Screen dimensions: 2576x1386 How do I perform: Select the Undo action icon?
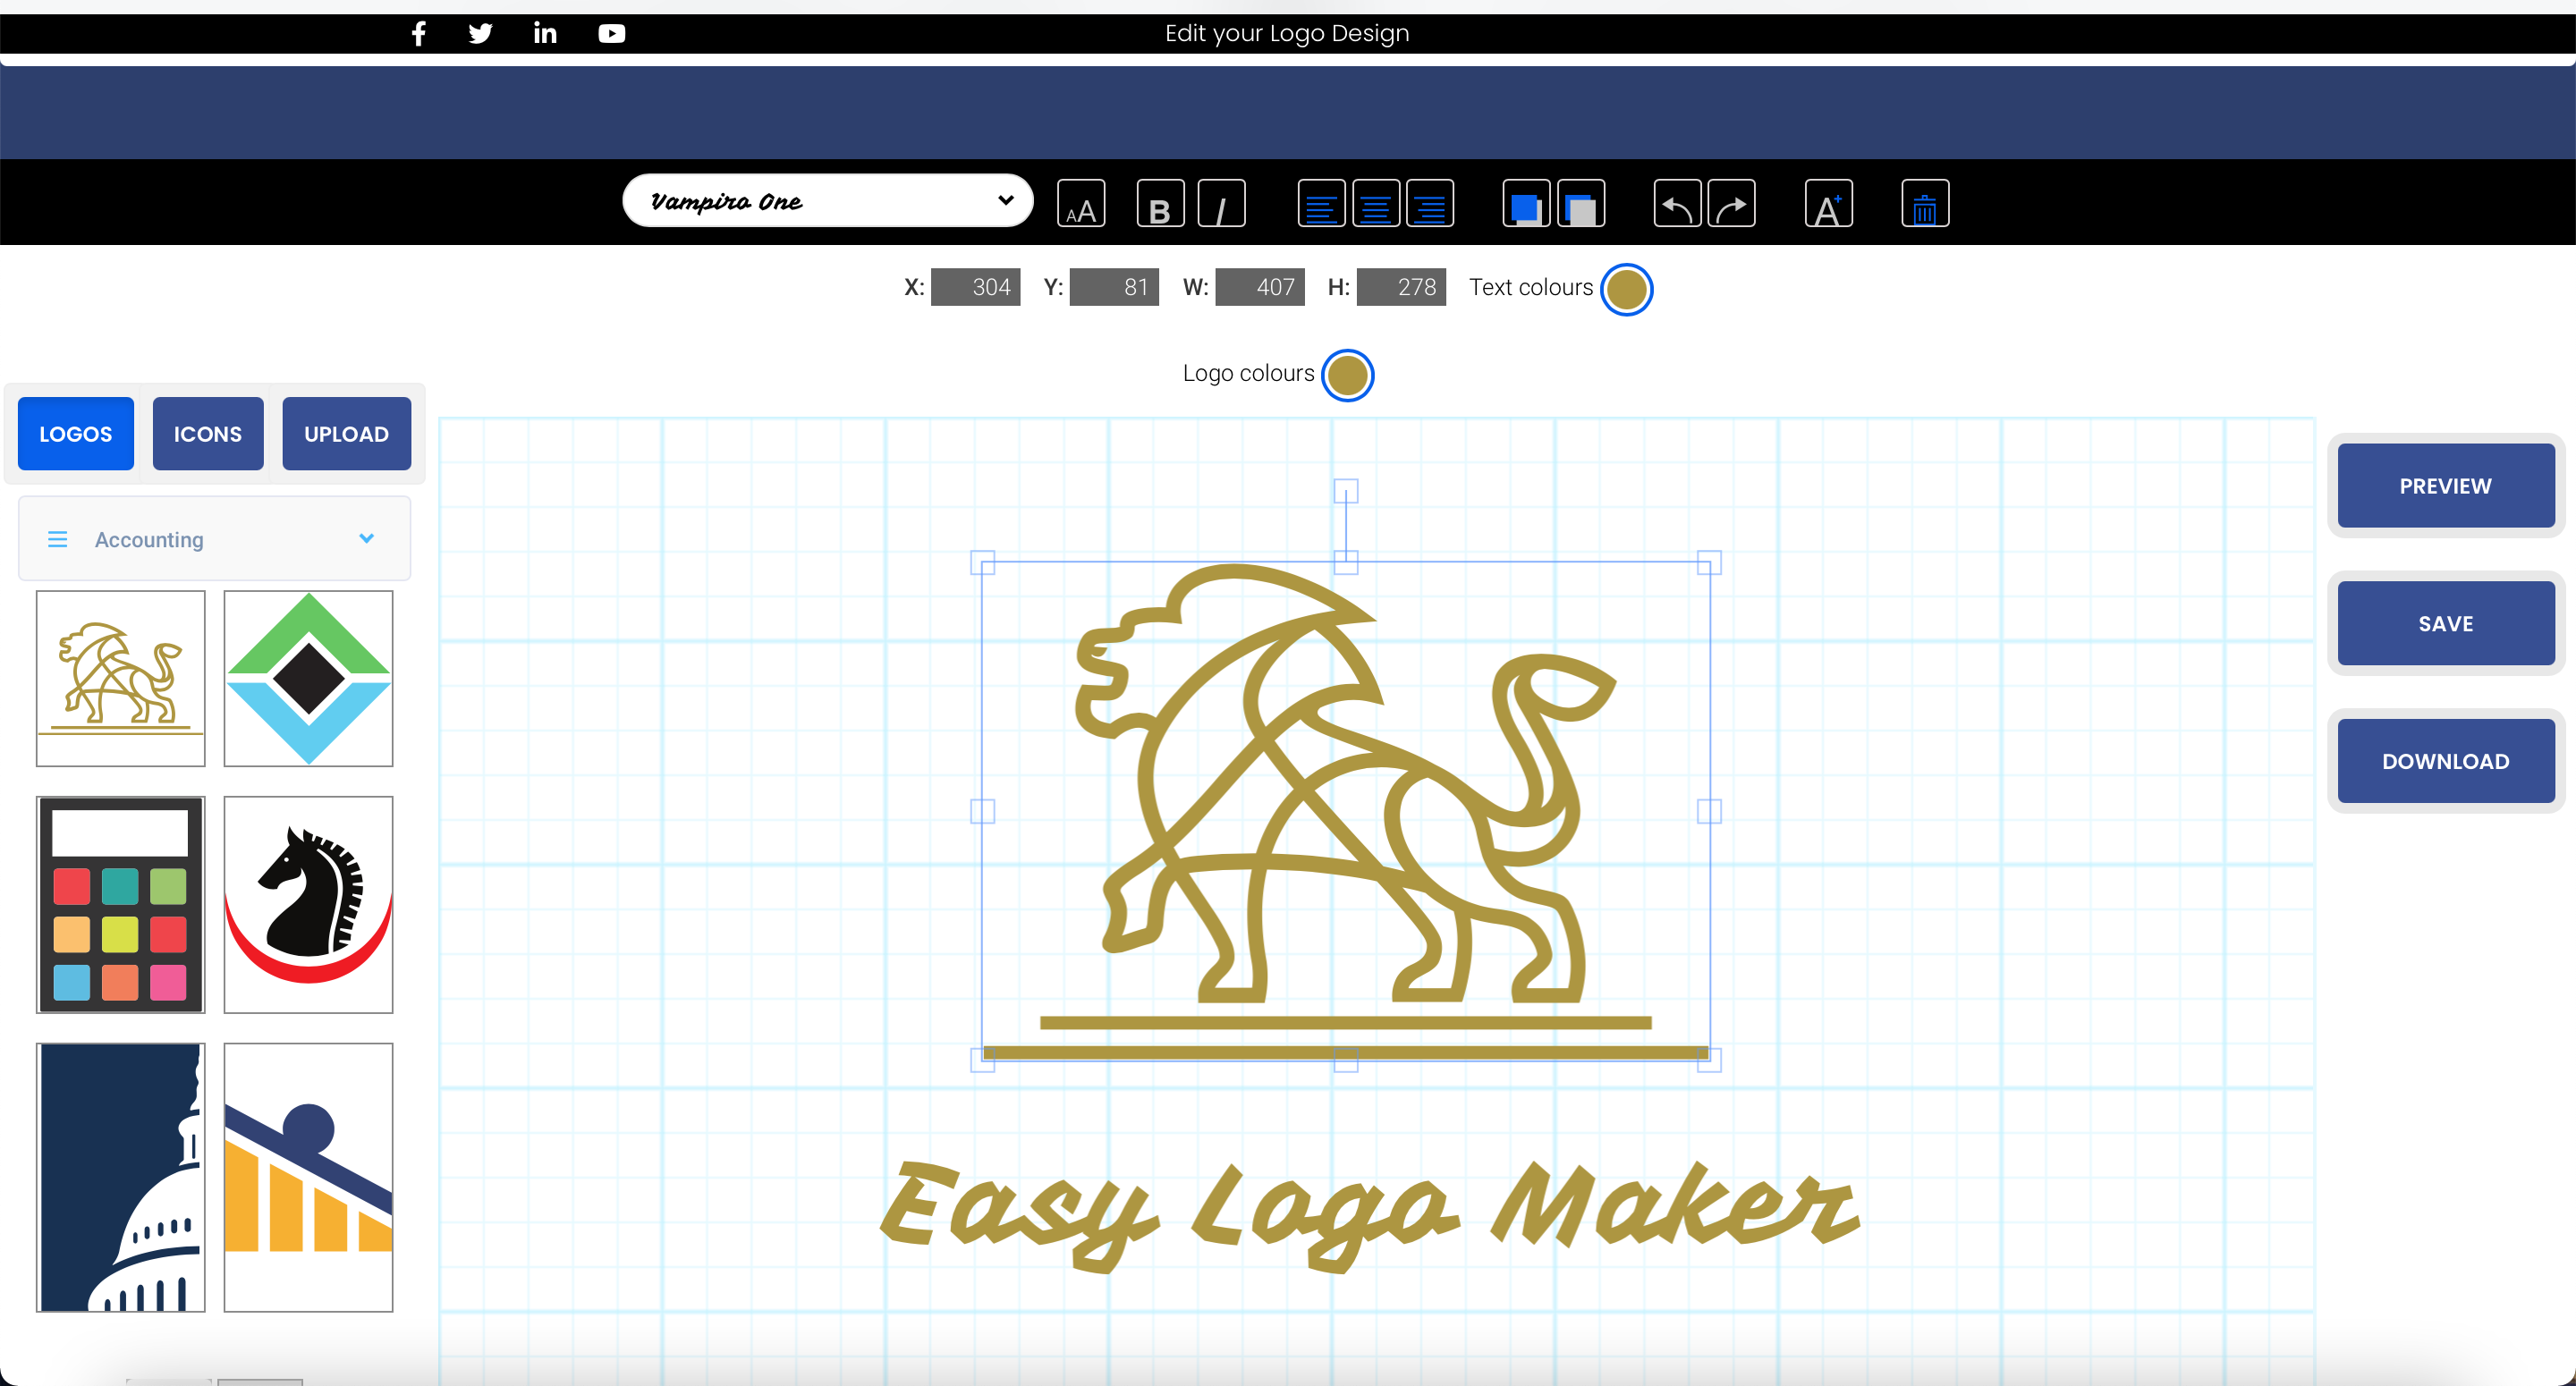click(1674, 203)
